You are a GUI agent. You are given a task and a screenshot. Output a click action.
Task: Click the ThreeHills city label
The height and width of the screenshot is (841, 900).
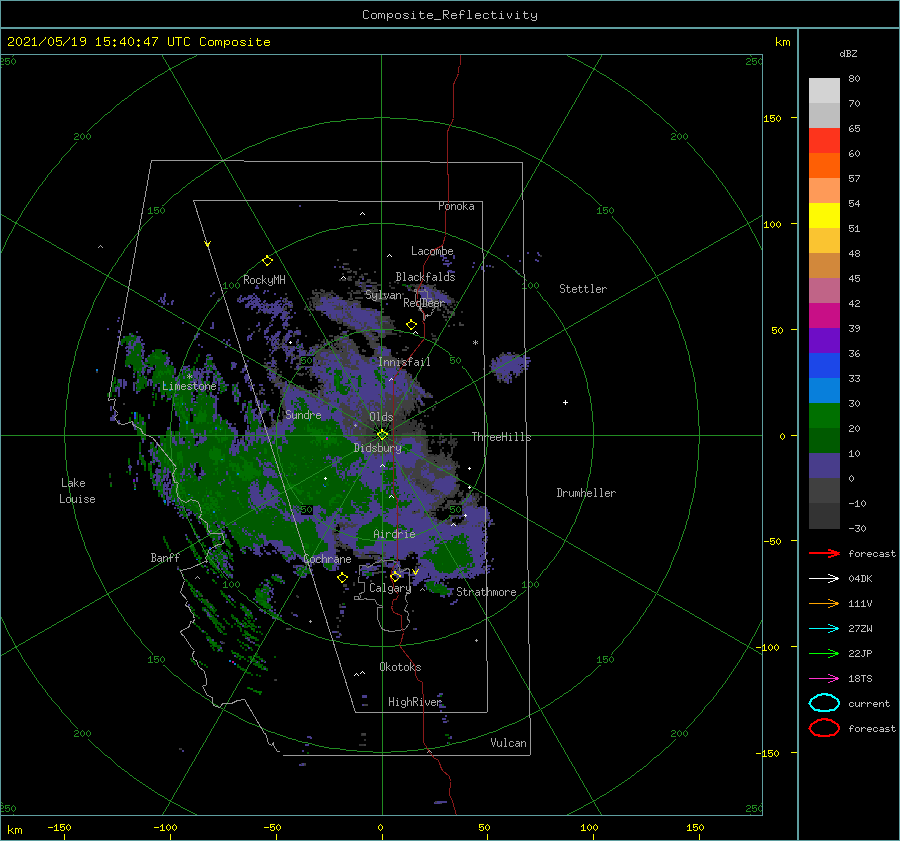click(501, 437)
